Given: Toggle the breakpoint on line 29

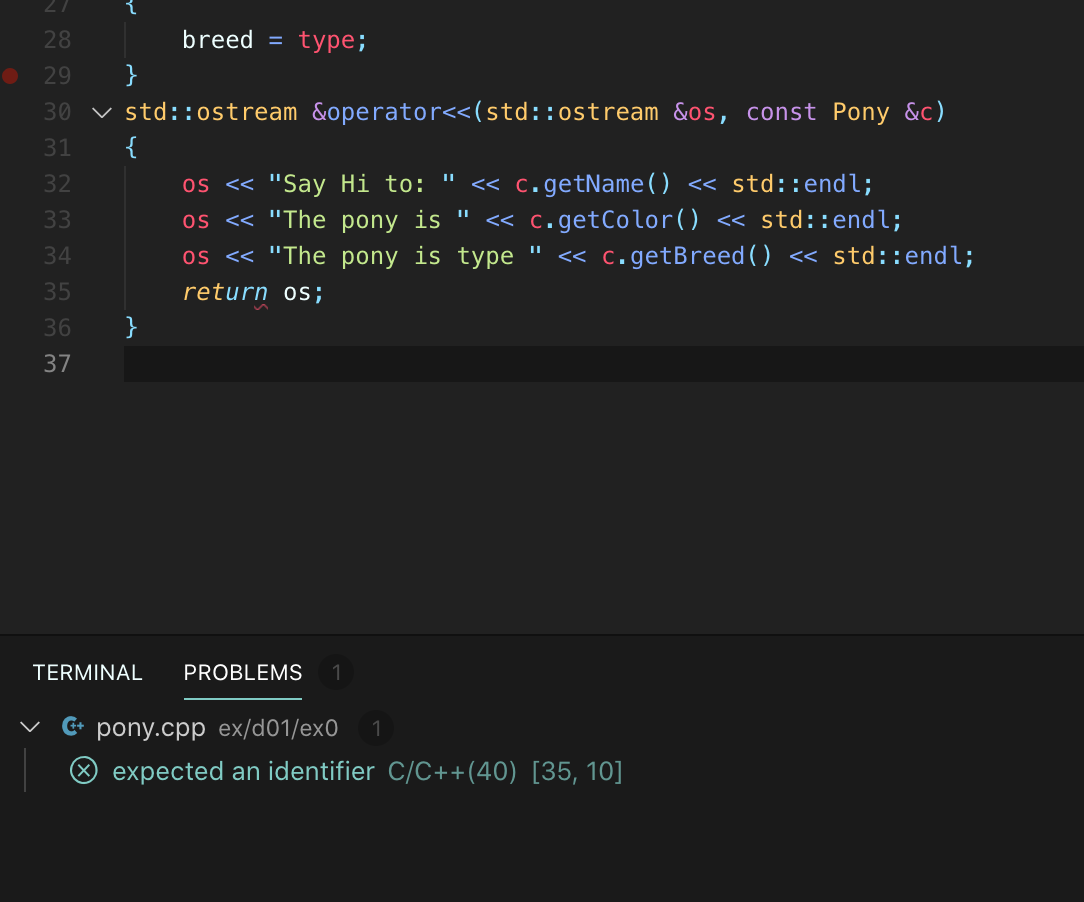Looking at the screenshot, I should pos(10,75).
